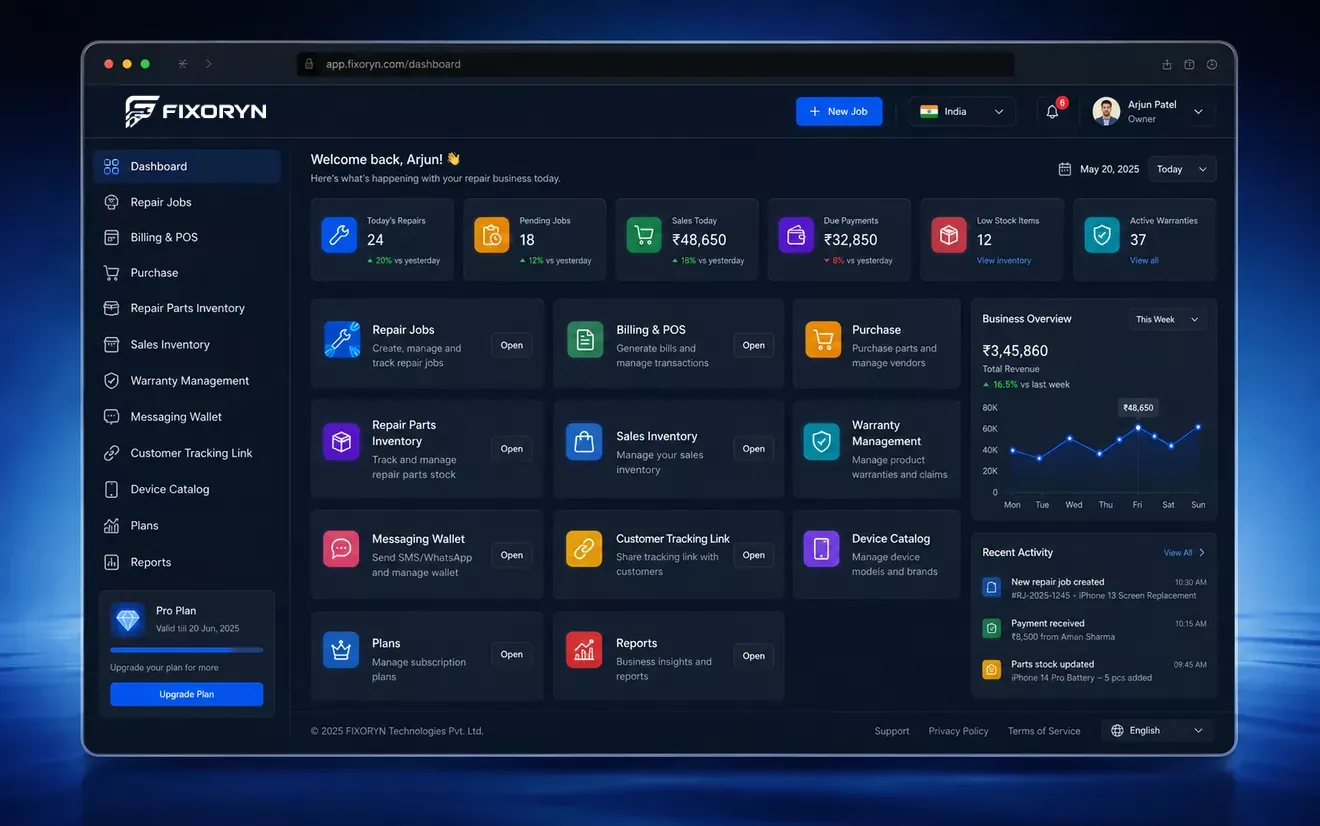Click the Customer Tracking Link card chain icon
The image size is (1320, 826).
point(584,549)
